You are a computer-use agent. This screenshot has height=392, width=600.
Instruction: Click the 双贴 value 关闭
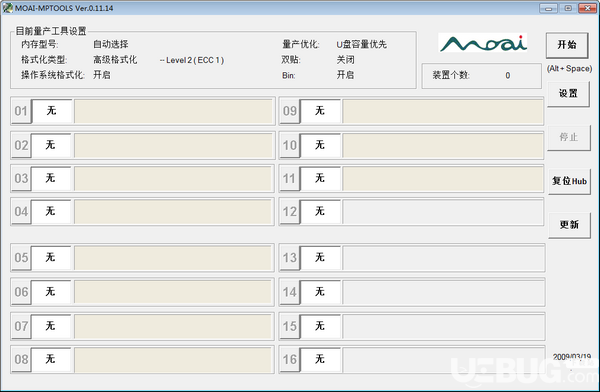click(345, 60)
